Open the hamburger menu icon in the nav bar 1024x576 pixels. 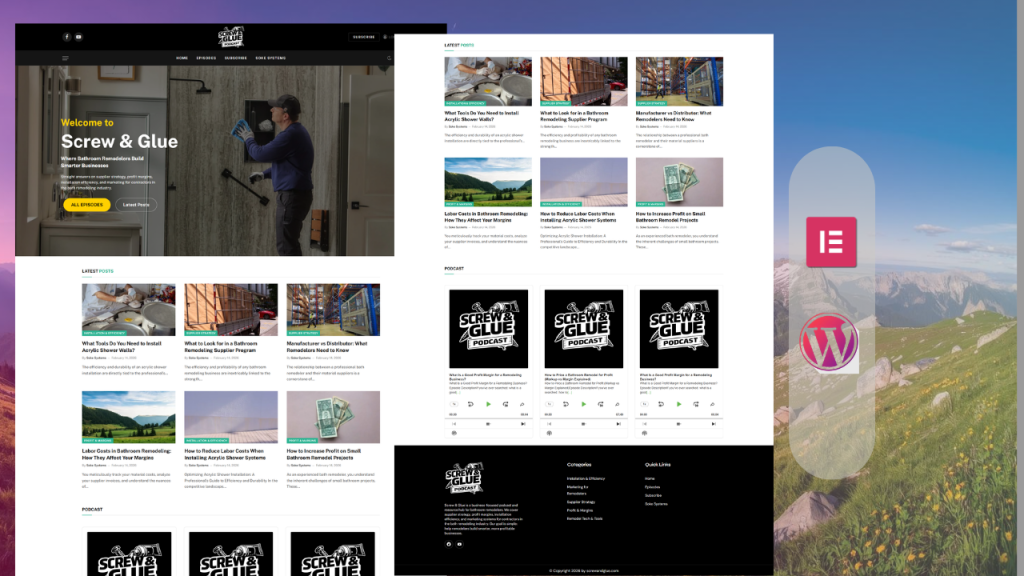coord(65,58)
